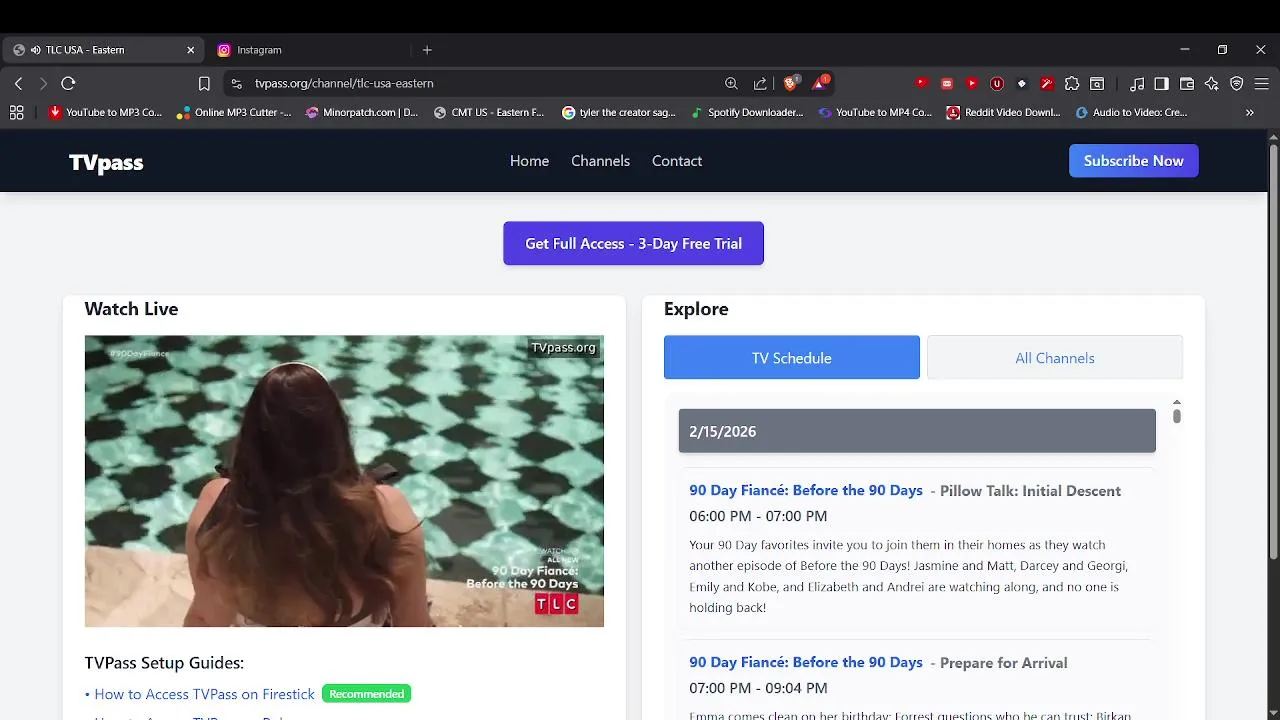Open the apps grid icon in bookmarks bar
The image size is (1280, 720).
click(16, 113)
